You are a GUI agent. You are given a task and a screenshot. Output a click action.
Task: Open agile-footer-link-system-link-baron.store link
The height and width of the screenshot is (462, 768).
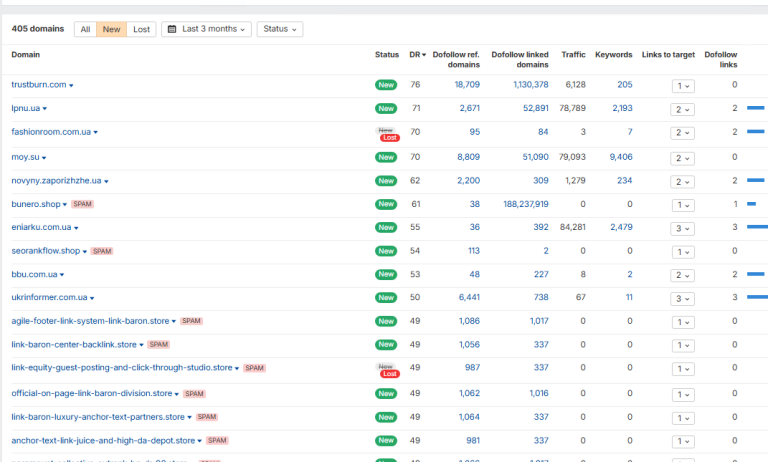point(90,321)
